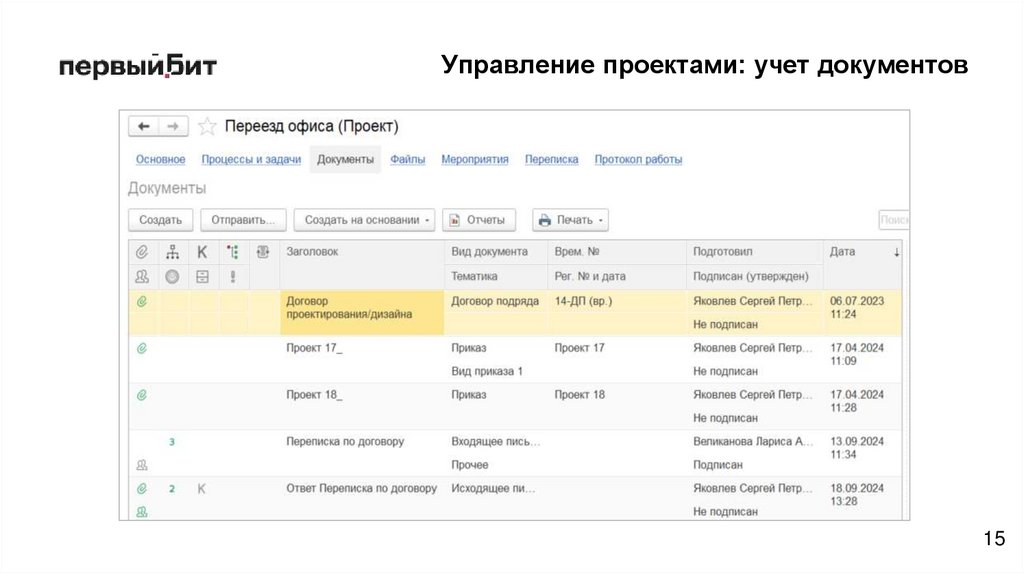
Task: Click 14-ДП (вр.) cell
Action: [583, 301]
